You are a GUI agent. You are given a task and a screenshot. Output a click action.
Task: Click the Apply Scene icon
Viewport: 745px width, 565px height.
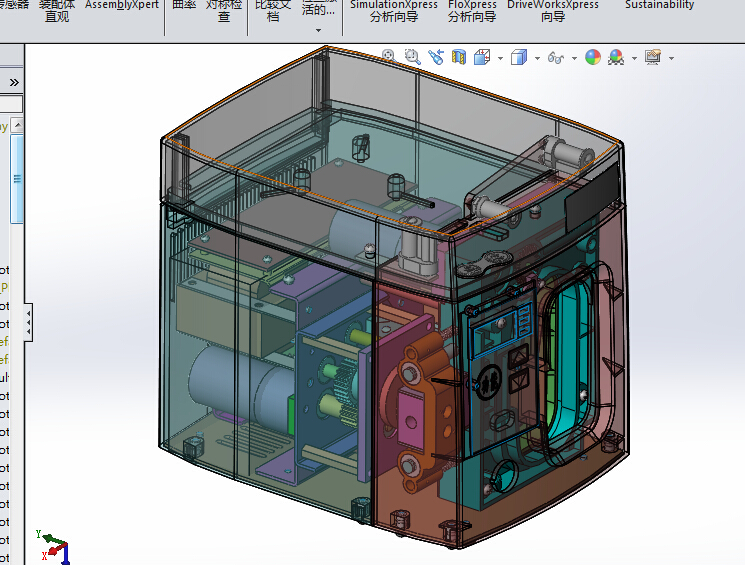(x=616, y=57)
